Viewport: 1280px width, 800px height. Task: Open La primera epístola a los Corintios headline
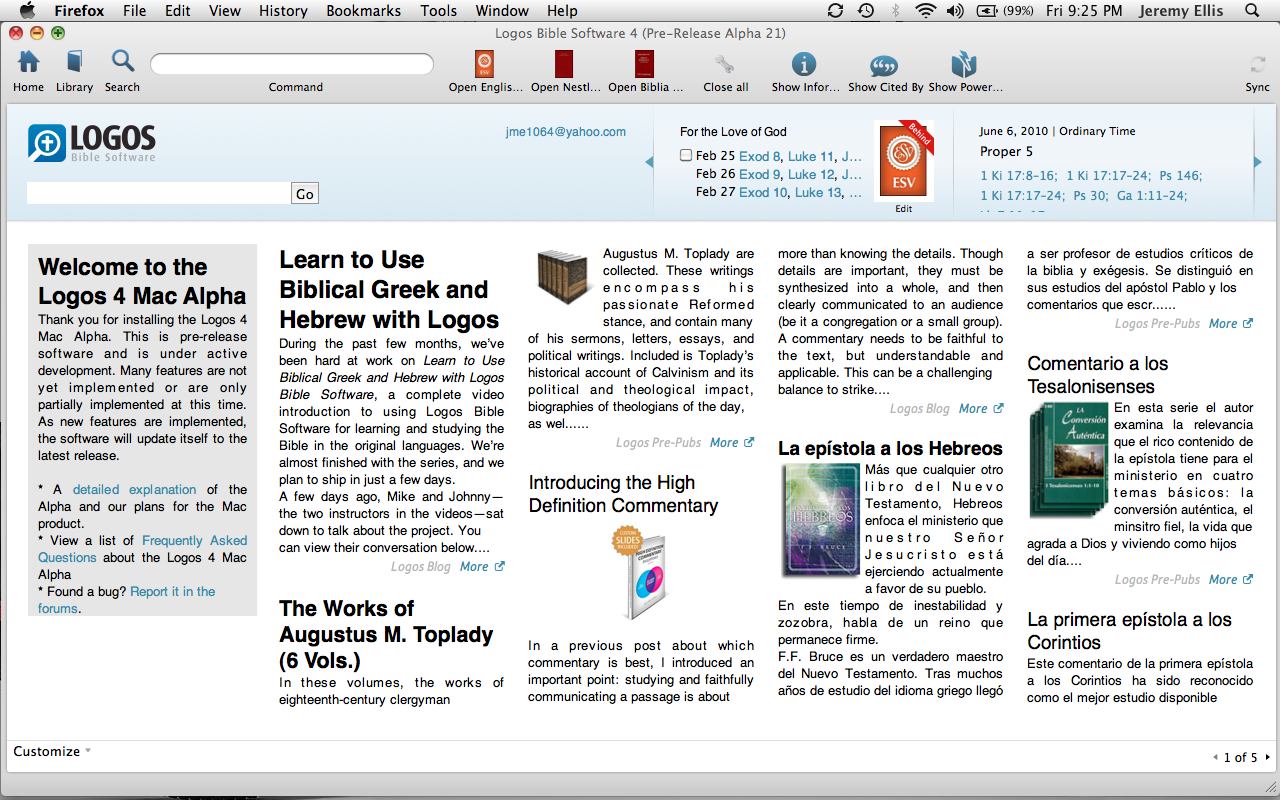tap(1130, 631)
